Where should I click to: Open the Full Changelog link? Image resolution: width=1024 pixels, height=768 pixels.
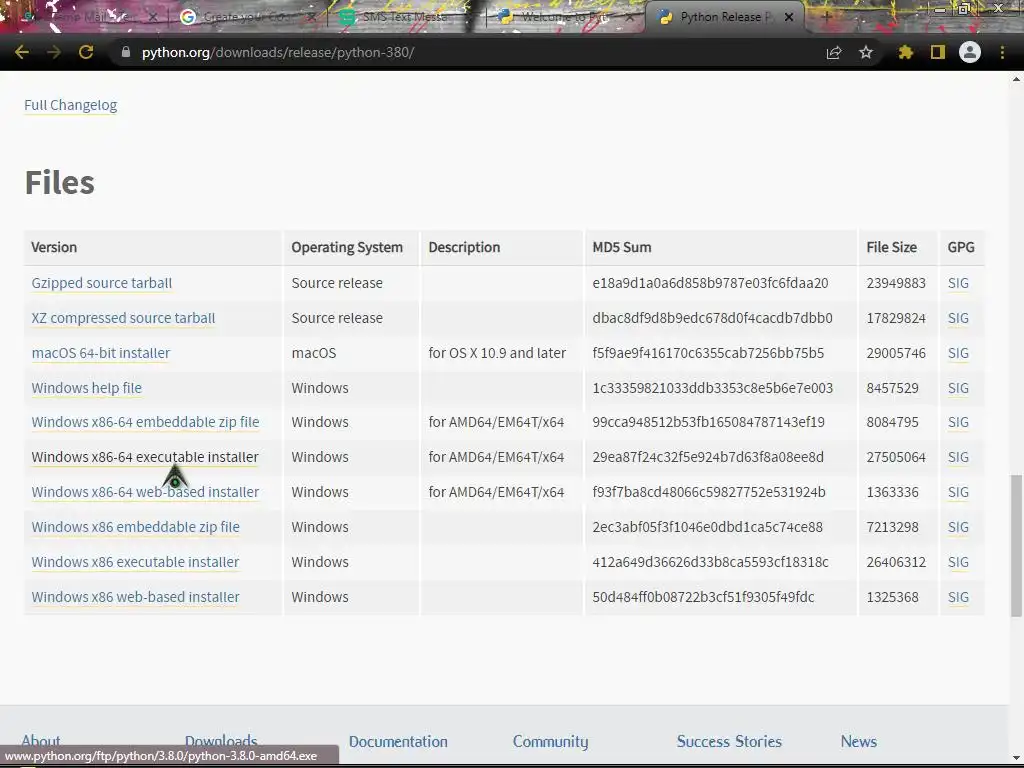tap(71, 105)
